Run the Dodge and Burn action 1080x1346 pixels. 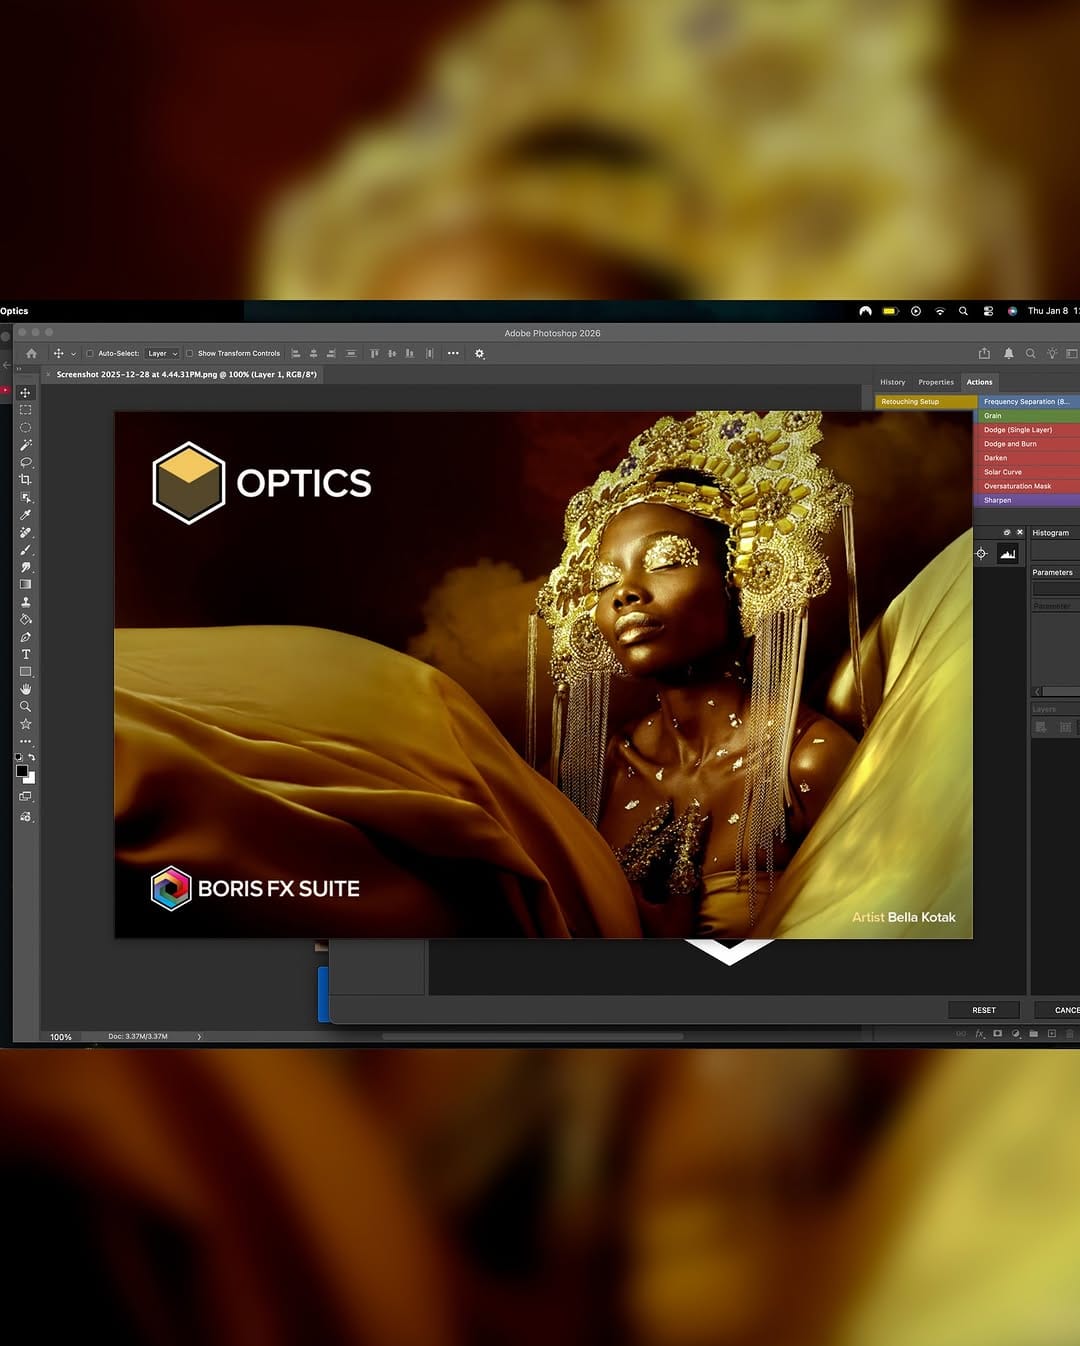point(1030,444)
